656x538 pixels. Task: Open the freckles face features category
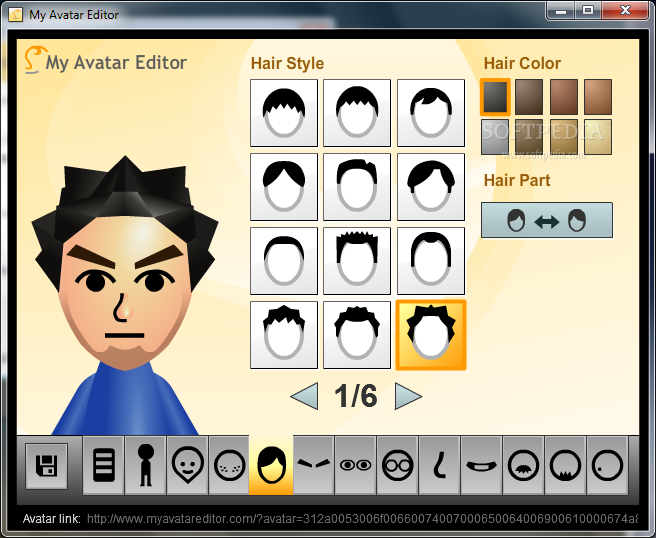229,465
